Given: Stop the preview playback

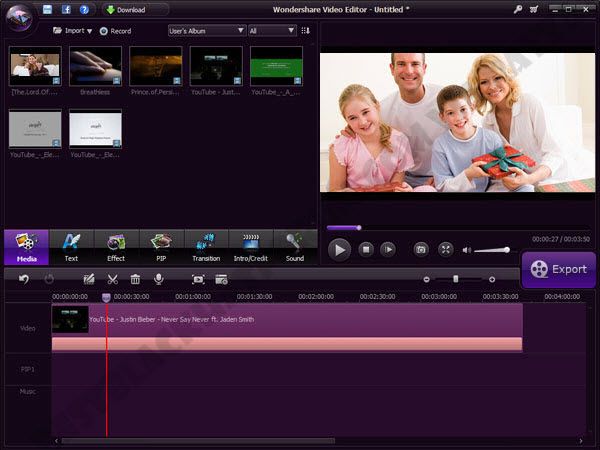Looking at the screenshot, I should (366, 249).
